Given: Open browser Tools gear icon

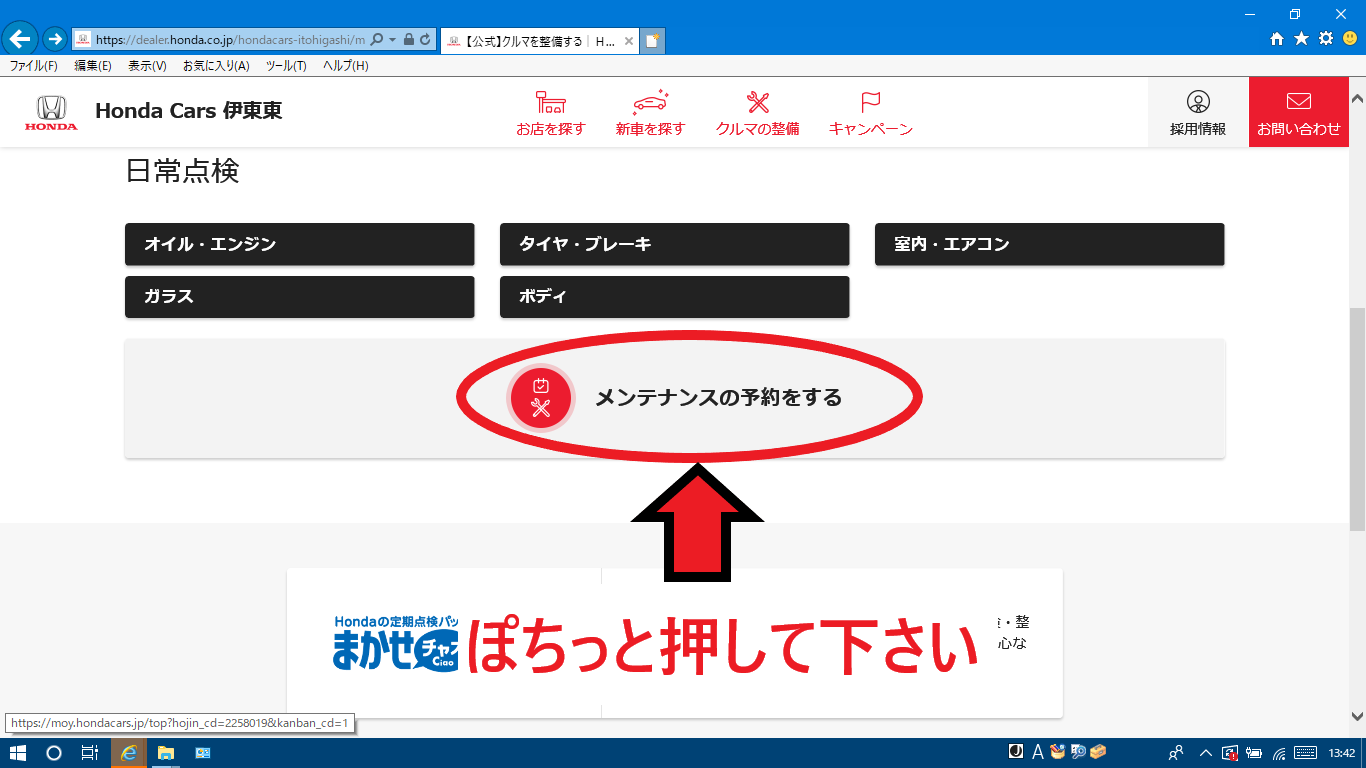Looking at the screenshot, I should [x=1326, y=39].
